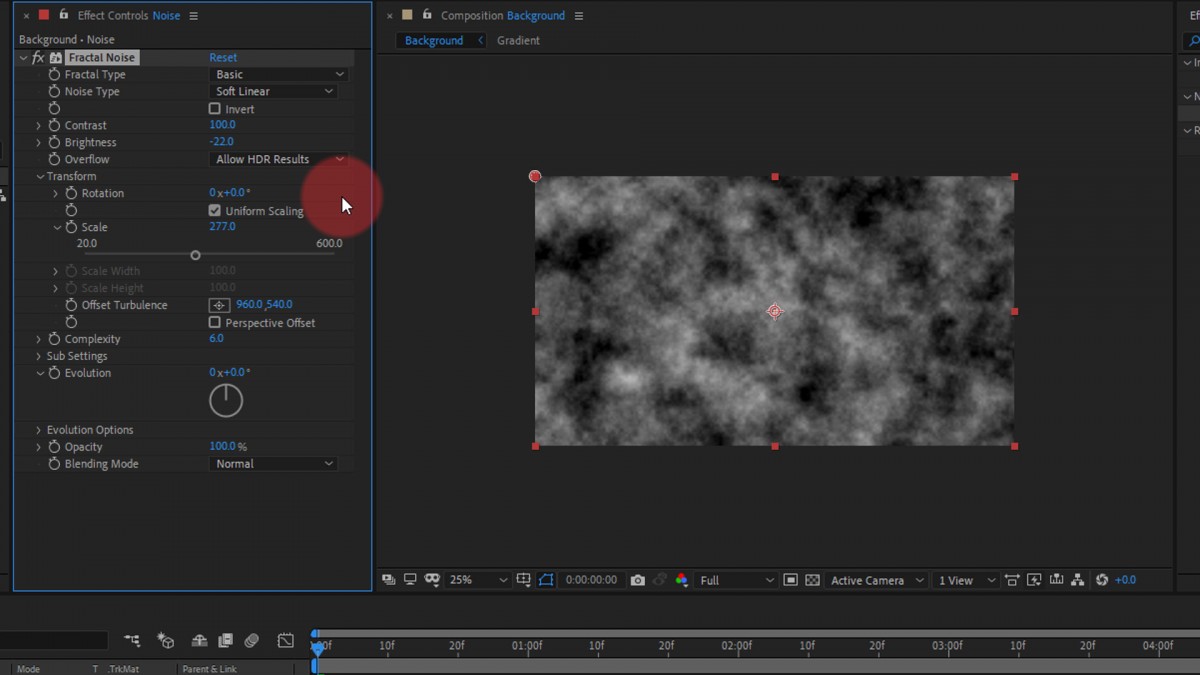
Task: Toggle Brightness stopwatch
Action: point(54,142)
